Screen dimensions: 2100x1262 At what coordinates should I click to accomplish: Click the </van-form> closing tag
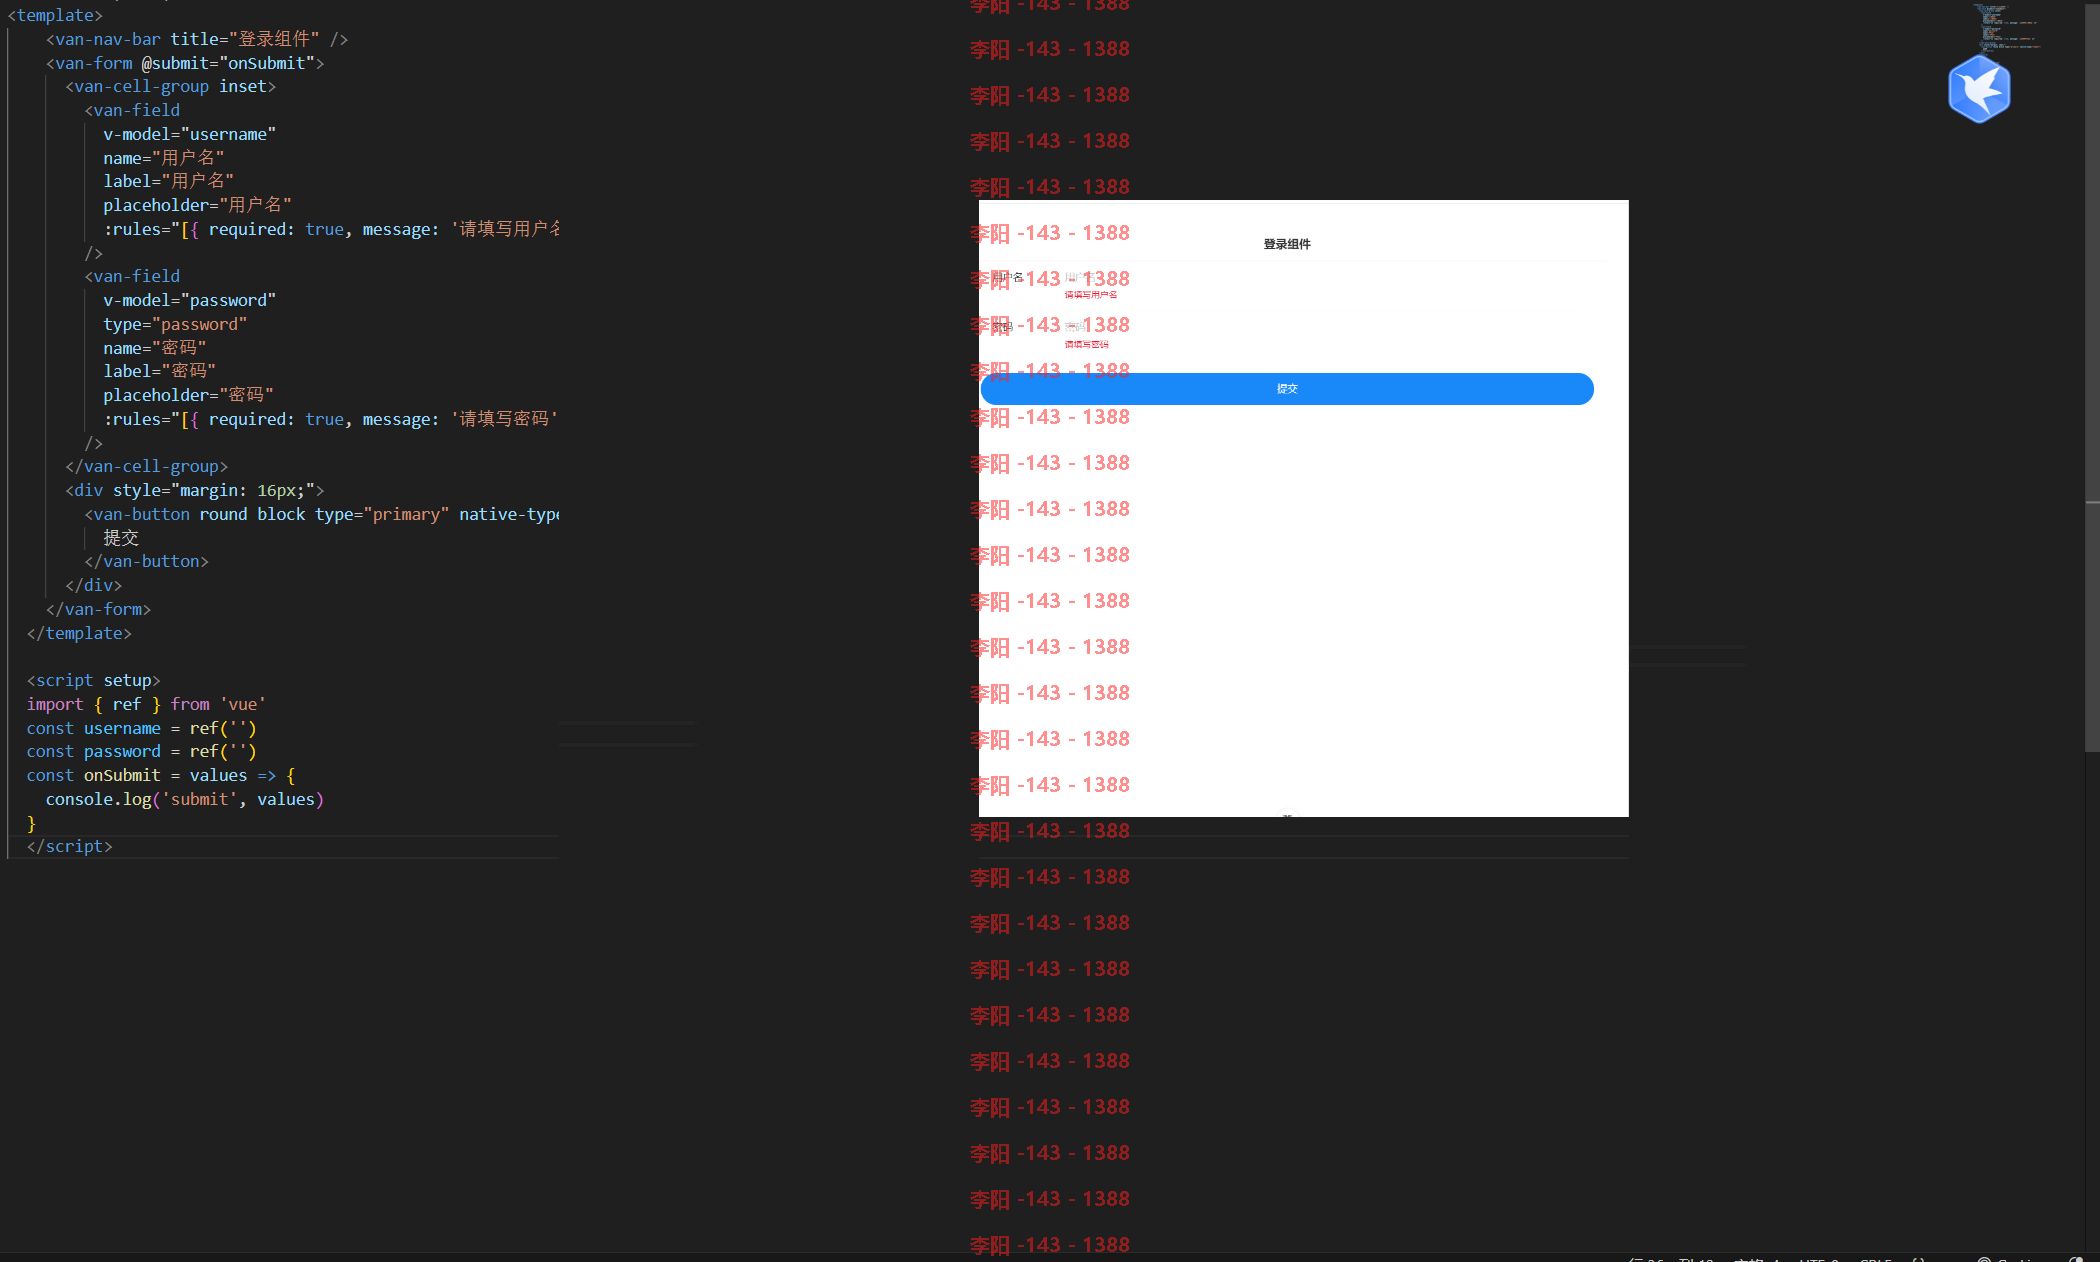99,609
